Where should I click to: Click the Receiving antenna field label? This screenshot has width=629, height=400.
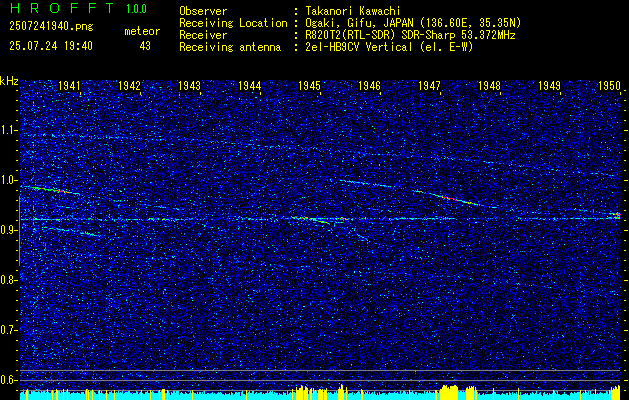(x=230, y=47)
